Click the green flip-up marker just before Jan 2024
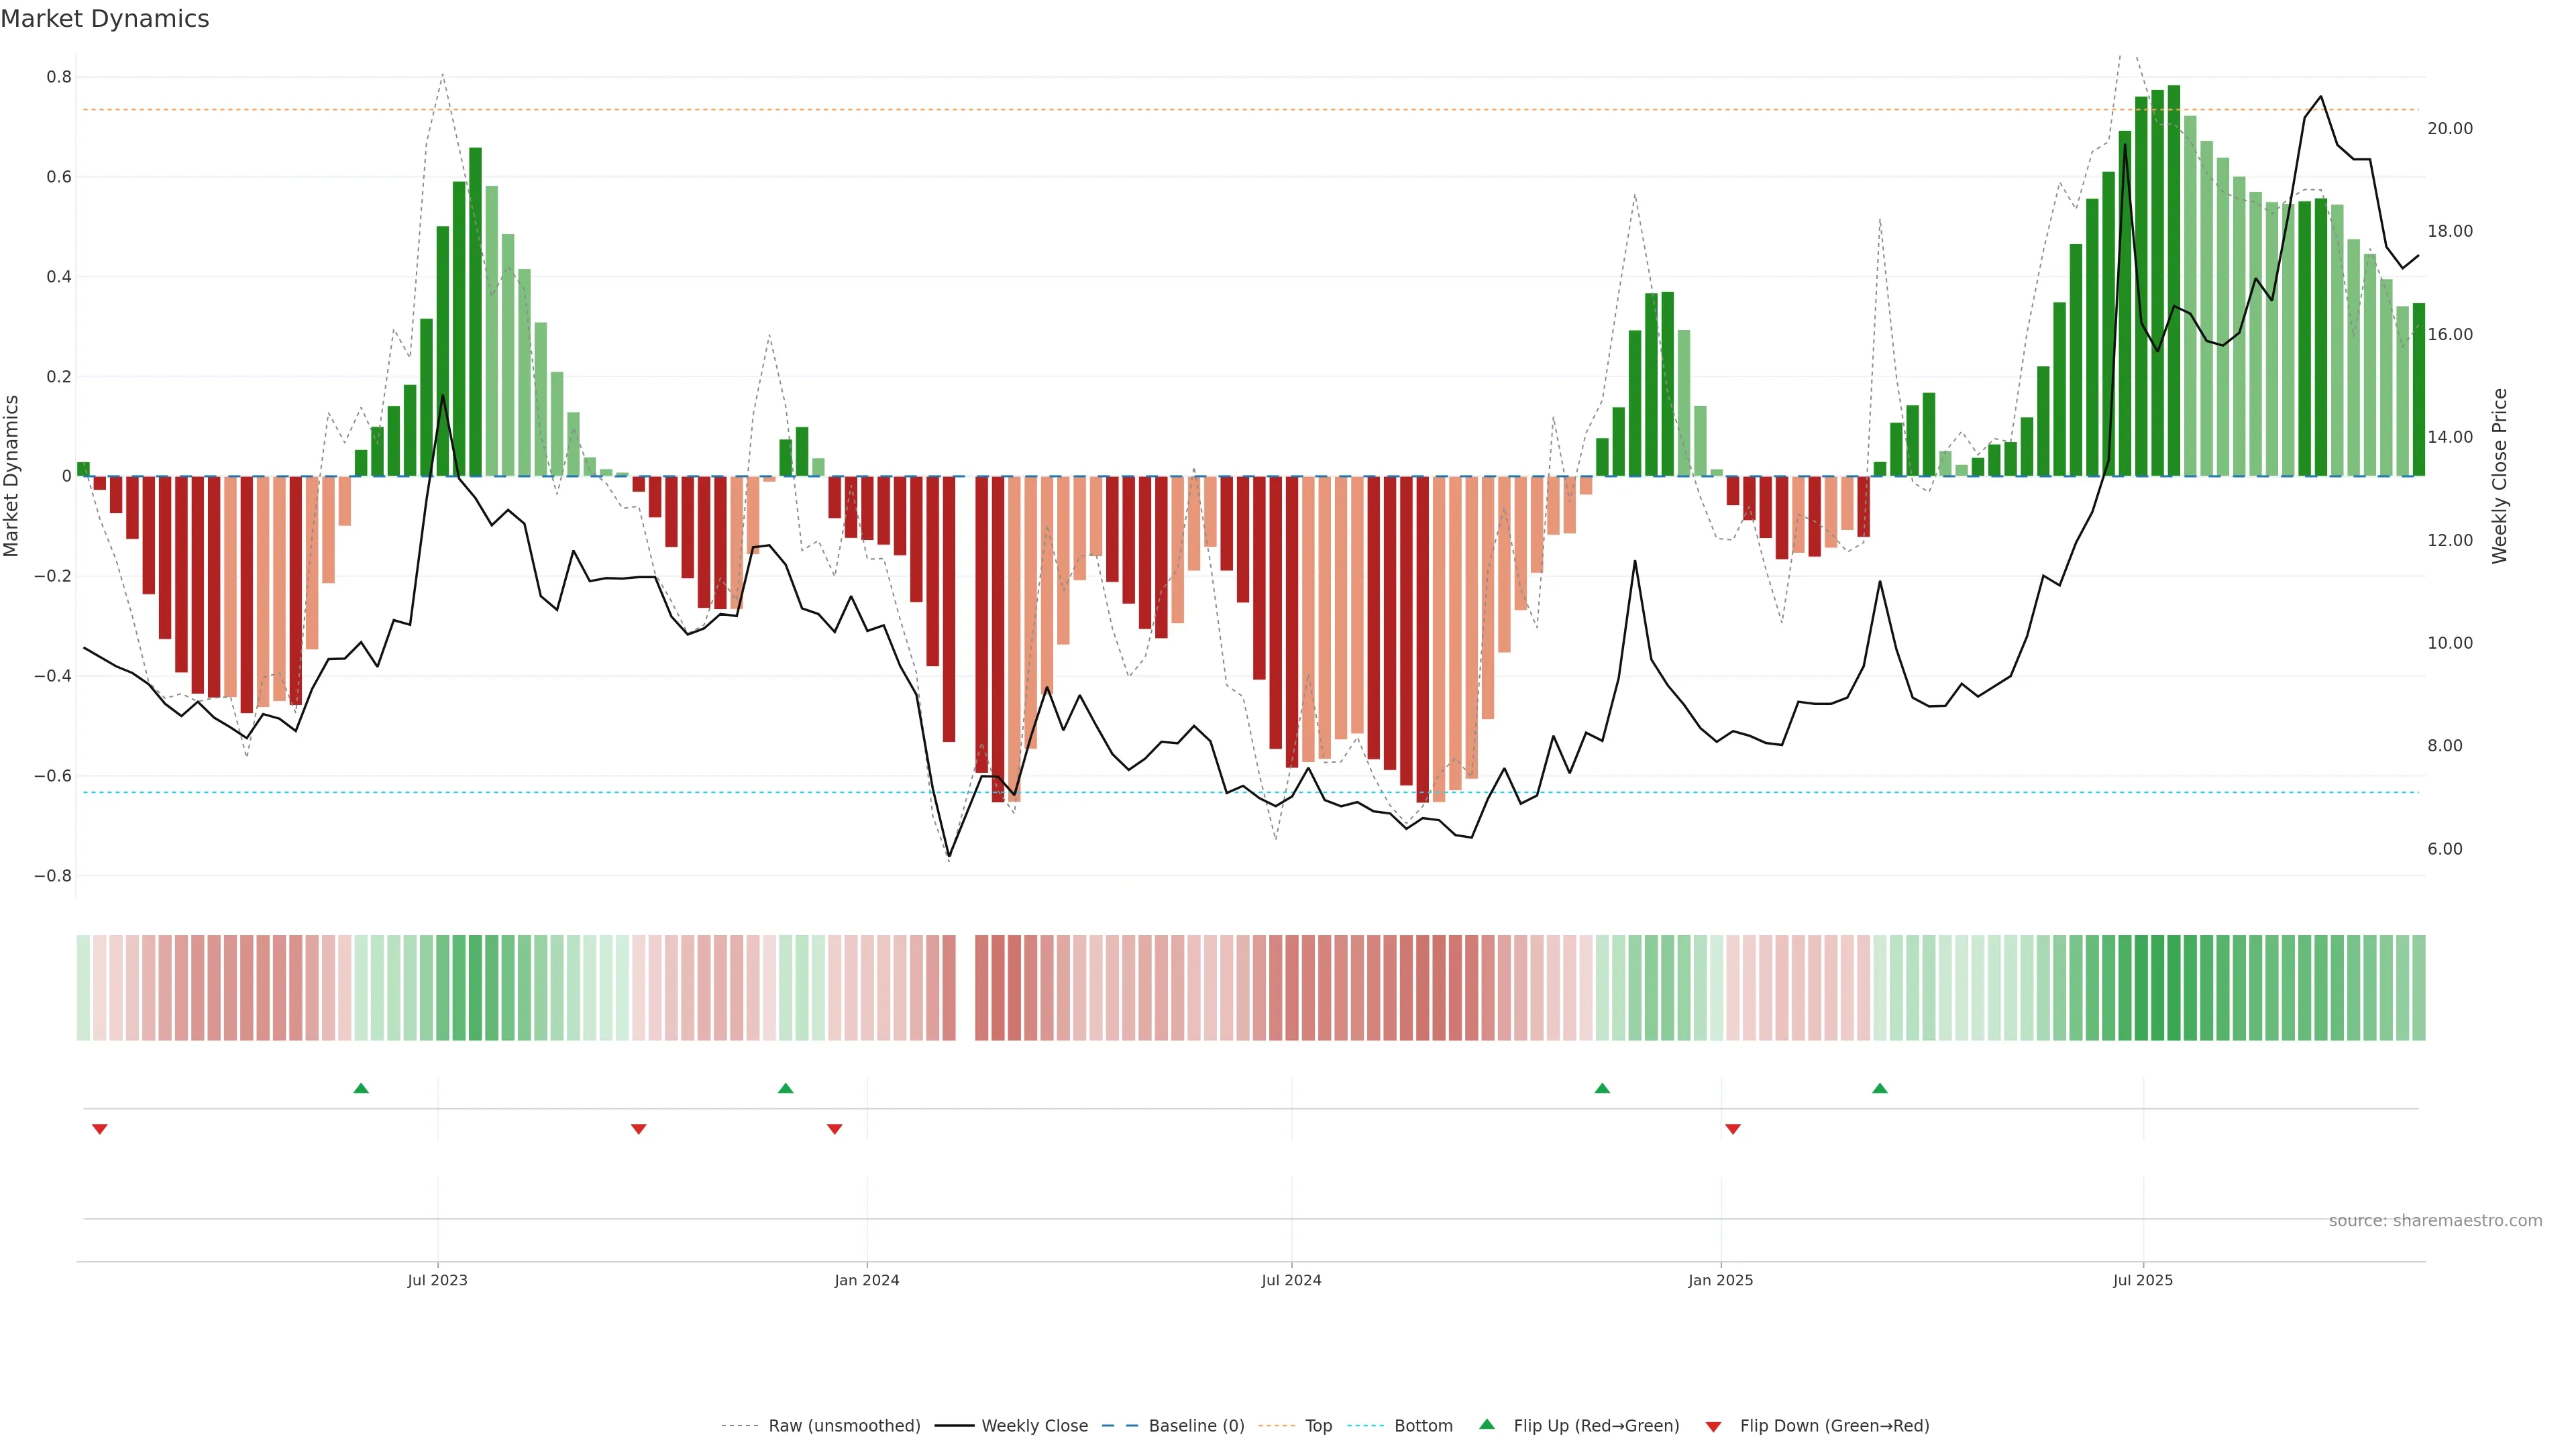Screen dimensions: 2576x1449 coord(785,1088)
